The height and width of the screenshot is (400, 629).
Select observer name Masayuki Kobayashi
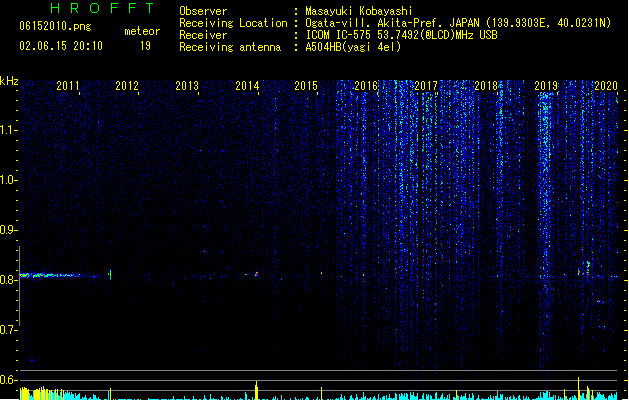pos(359,11)
